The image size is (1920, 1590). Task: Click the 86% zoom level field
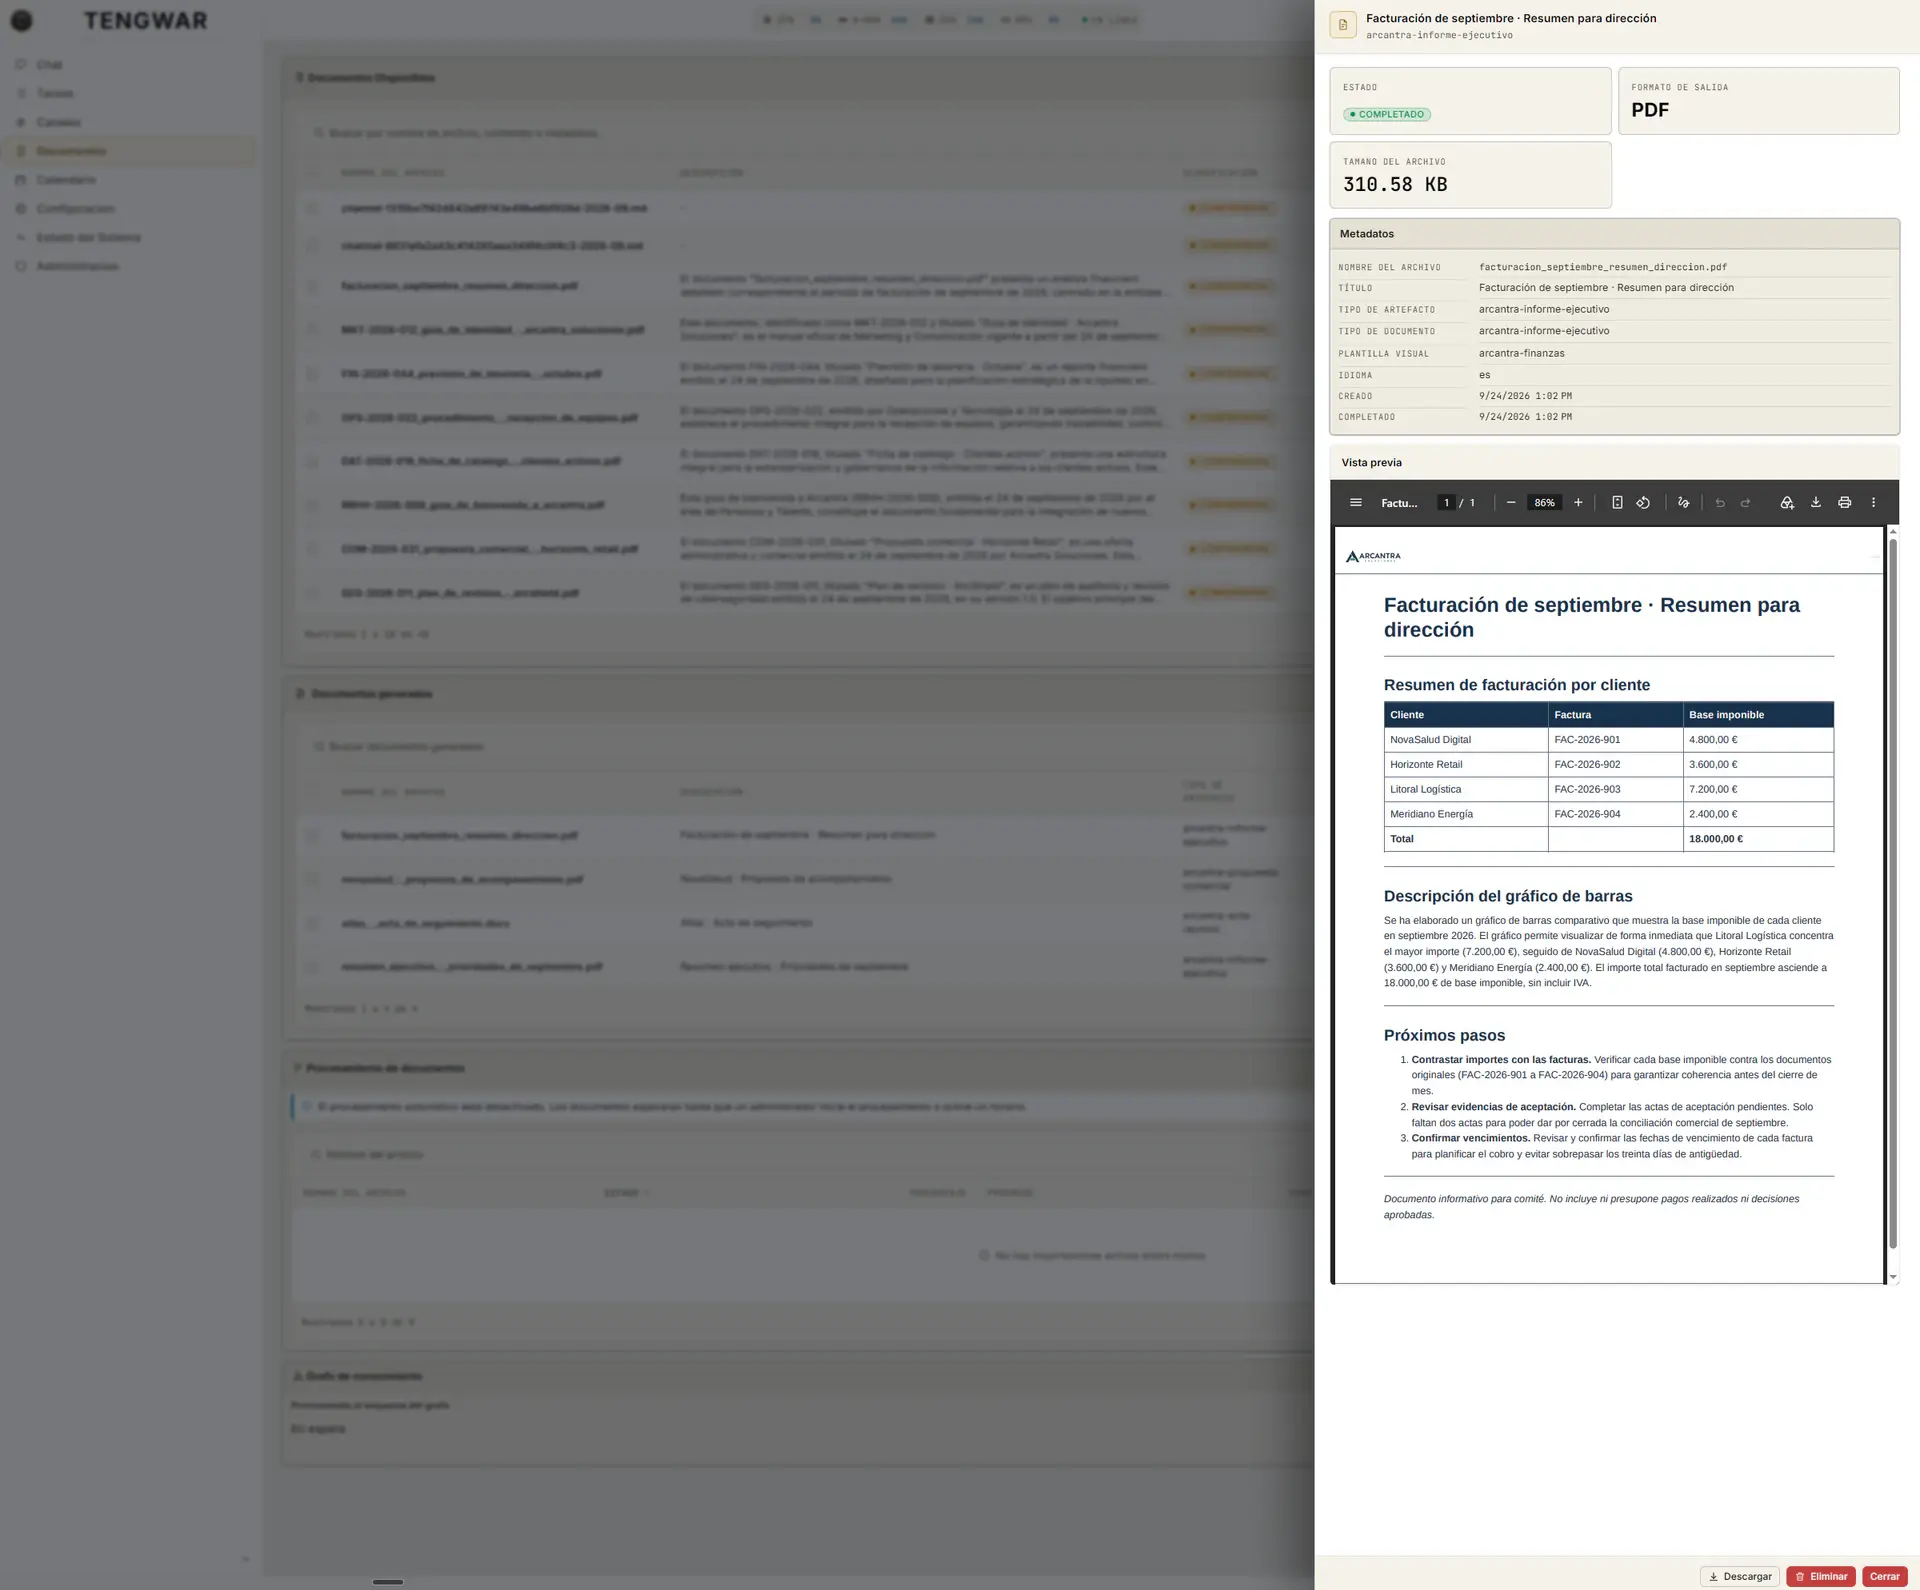click(x=1545, y=503)
